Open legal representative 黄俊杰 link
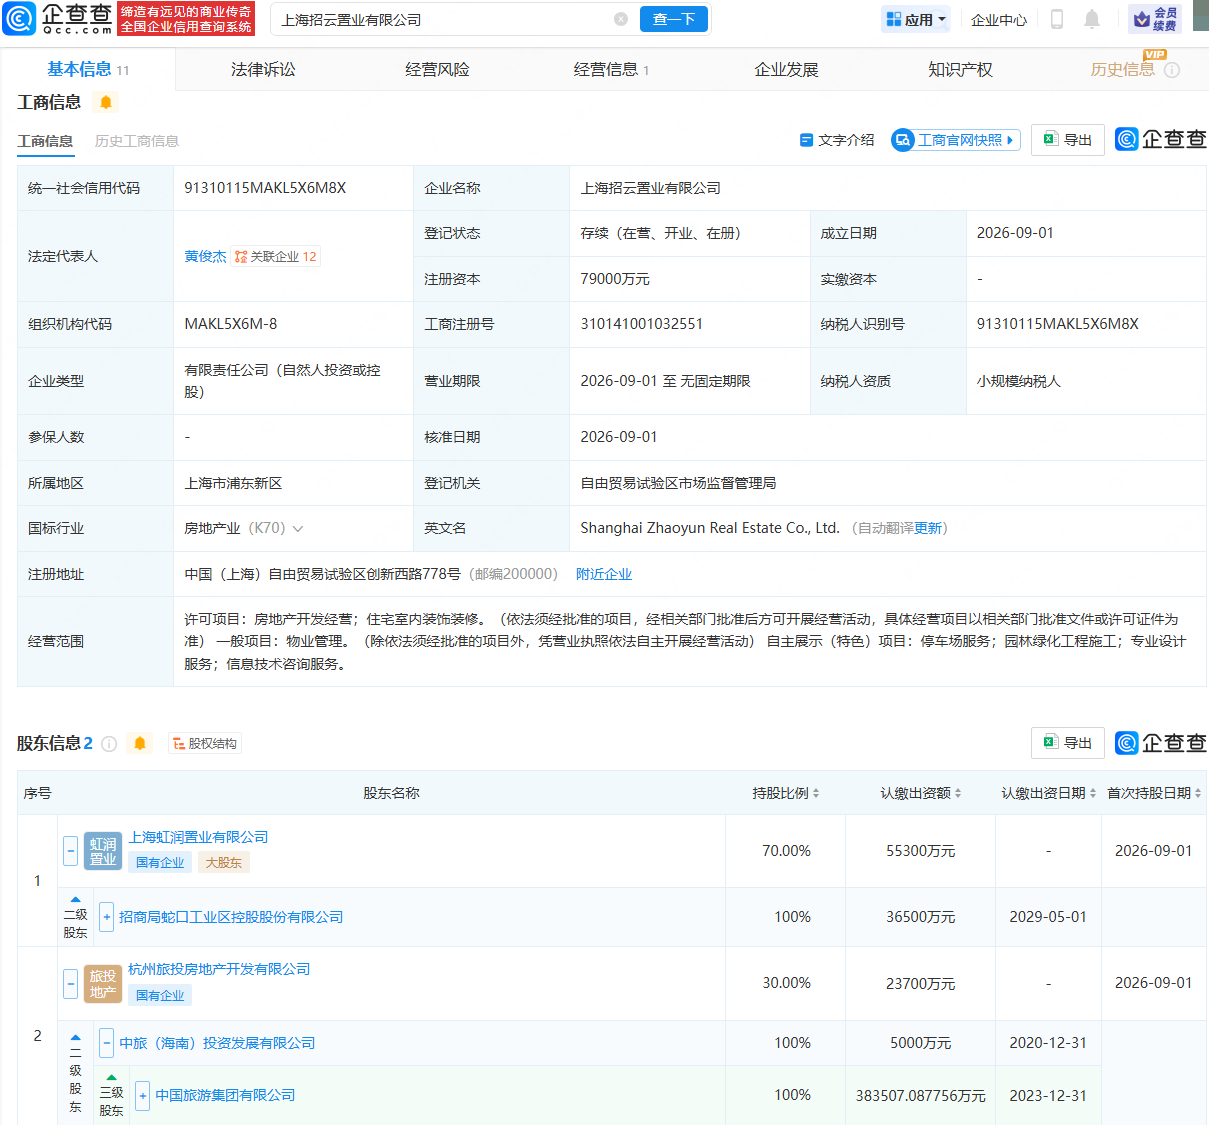The width and height of the screenshot is (1209, 1125). (x=205, y=256)
